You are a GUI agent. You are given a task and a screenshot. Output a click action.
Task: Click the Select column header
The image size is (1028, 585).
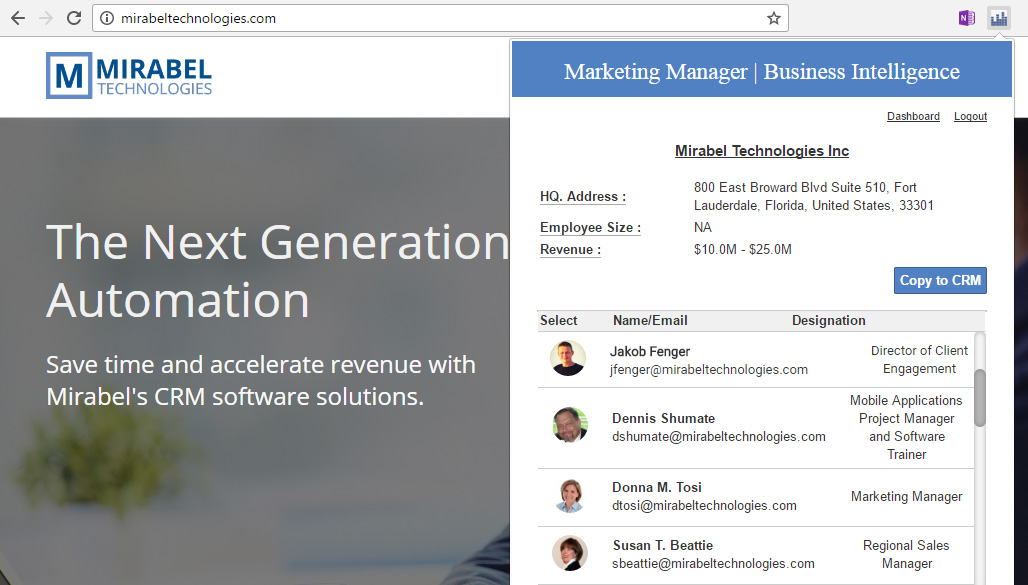point(559,321)
